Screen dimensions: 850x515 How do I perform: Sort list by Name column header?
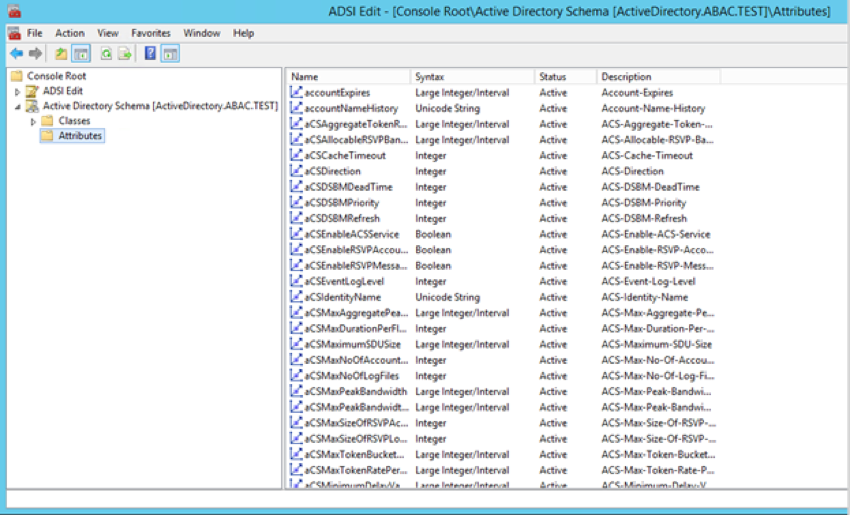pos(349,76)
